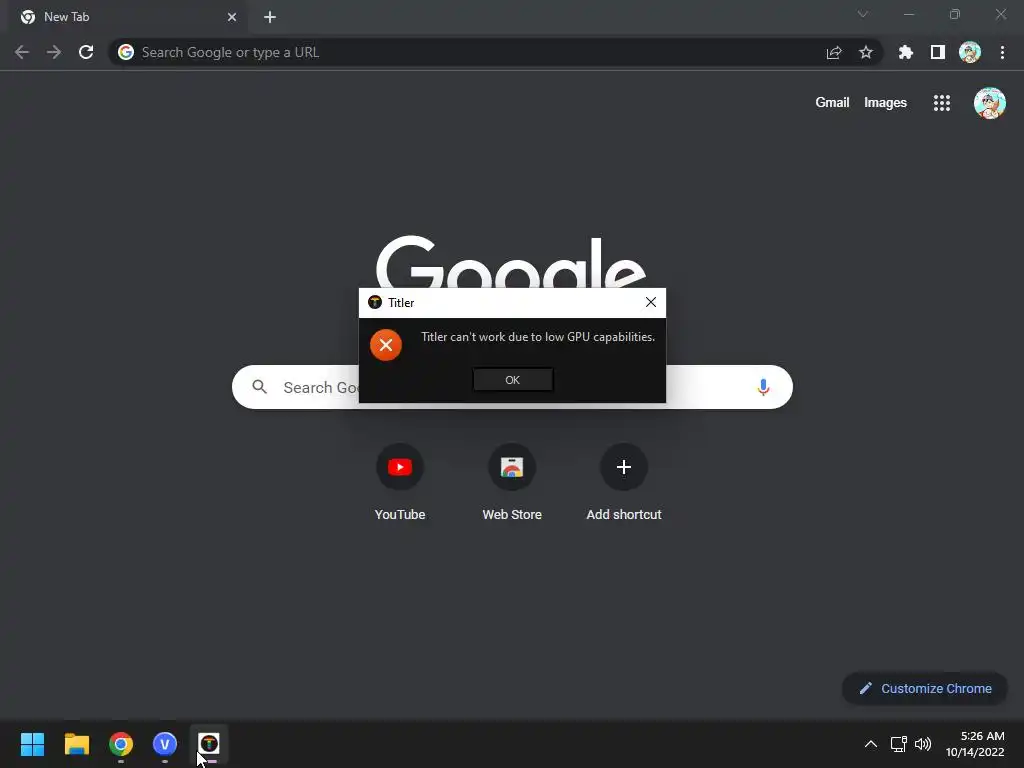Show hidden system tray icons

871,744
